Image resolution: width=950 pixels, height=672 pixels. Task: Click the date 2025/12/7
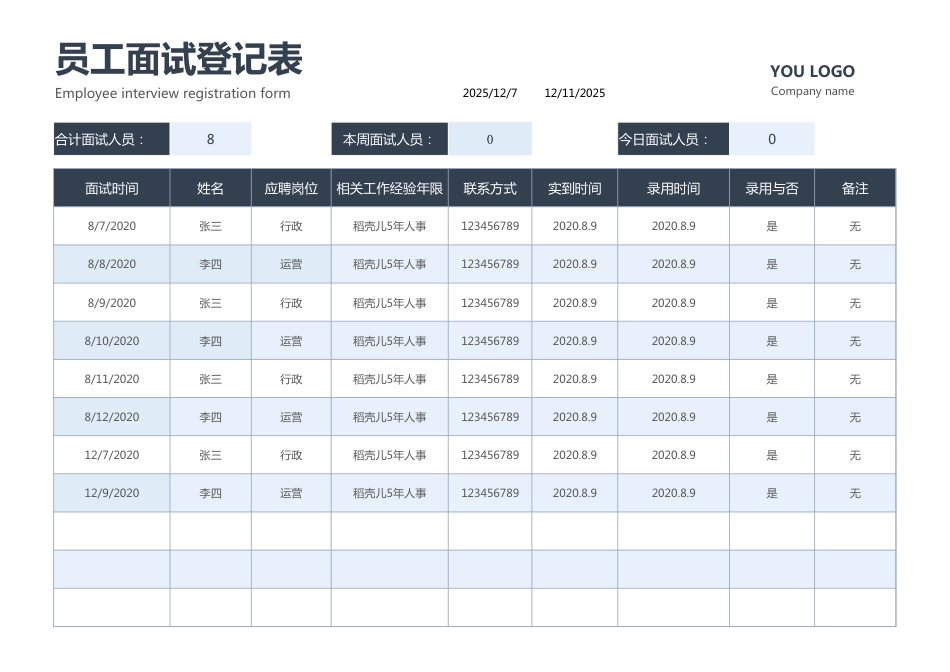click(x=489, y=93)
